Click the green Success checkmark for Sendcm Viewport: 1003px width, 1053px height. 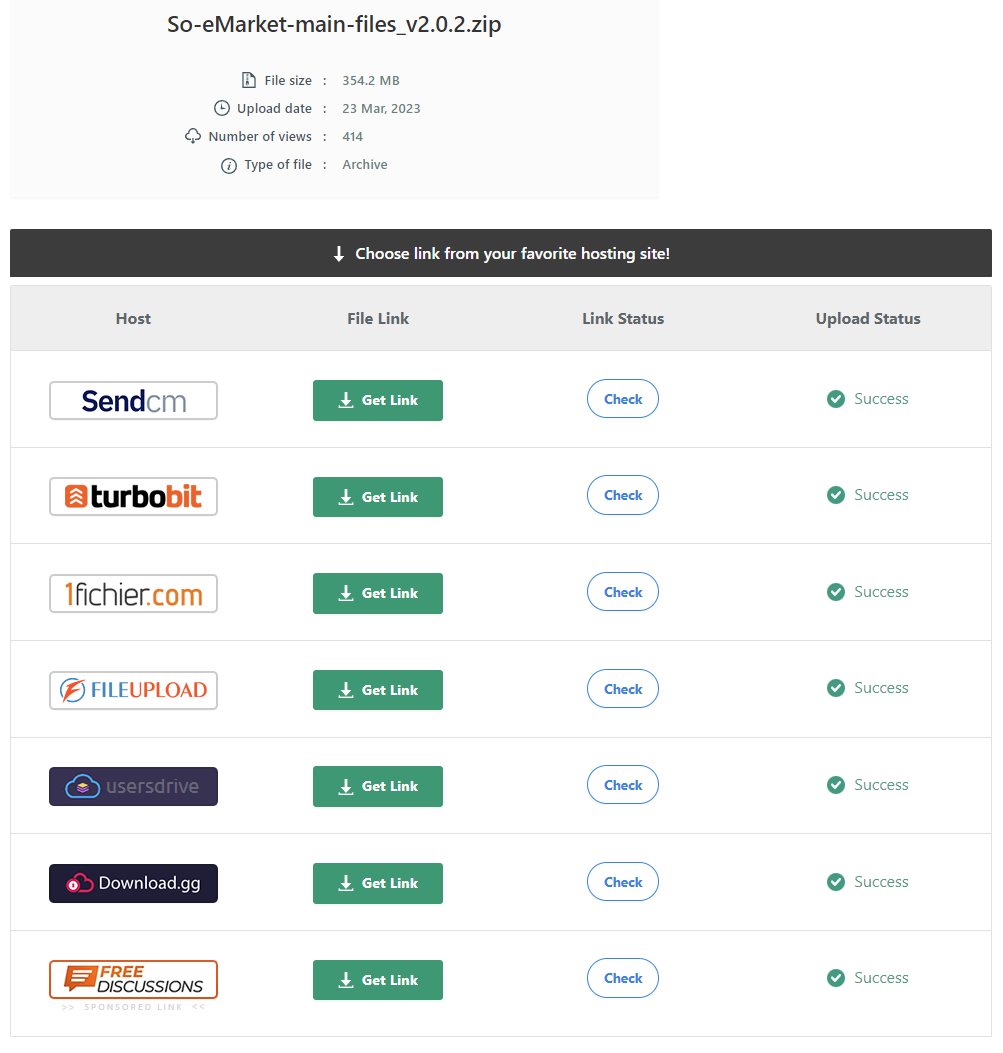click(836, 399)
